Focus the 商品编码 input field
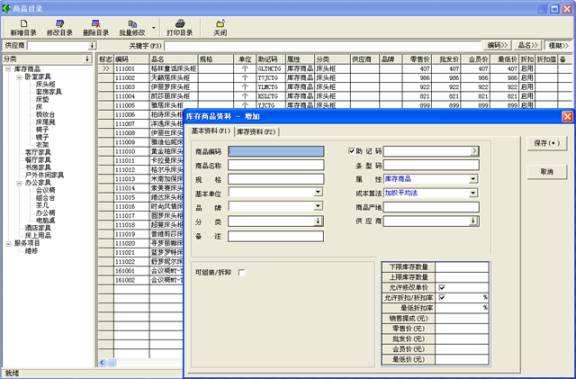Viewport: 576px width, 379px height. coord(276,151)
